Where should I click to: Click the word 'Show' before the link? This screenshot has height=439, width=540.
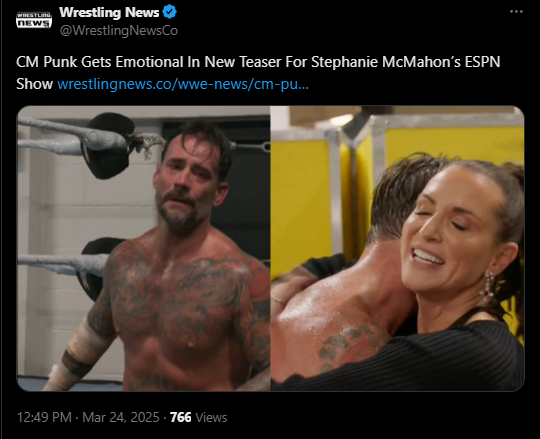coord(34,84)
